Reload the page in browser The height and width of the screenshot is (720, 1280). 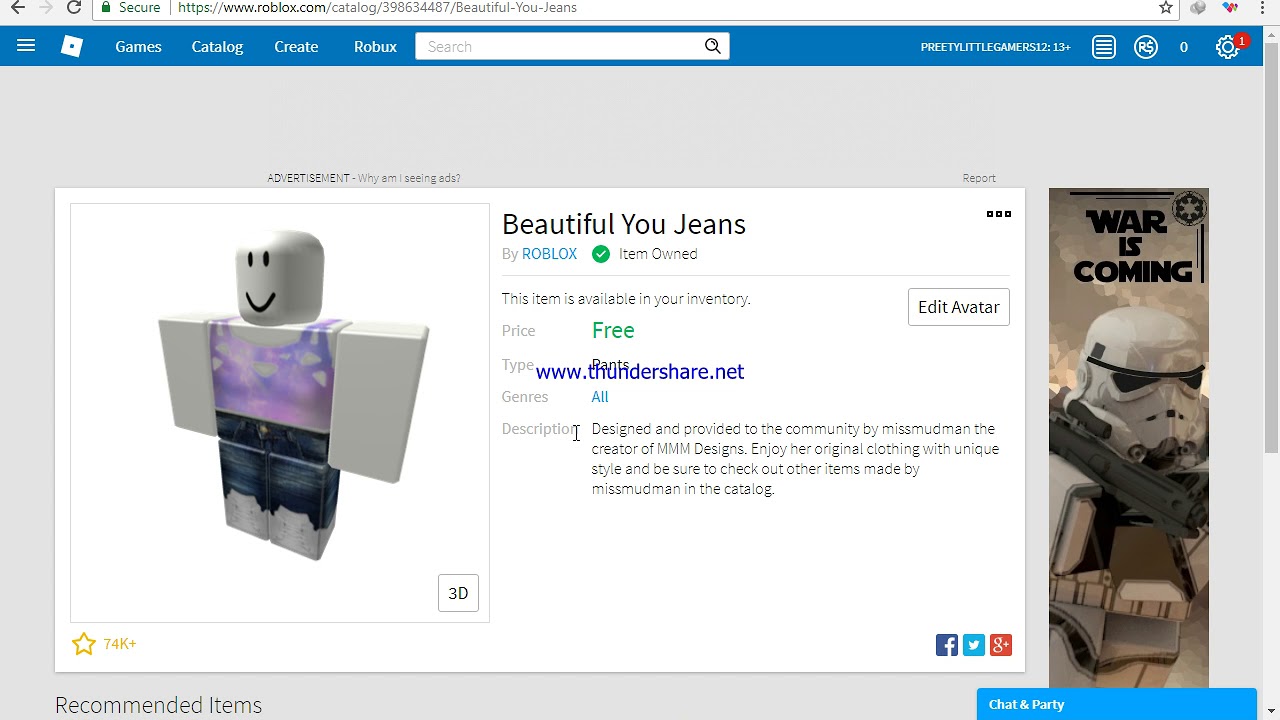click(74, 7)
